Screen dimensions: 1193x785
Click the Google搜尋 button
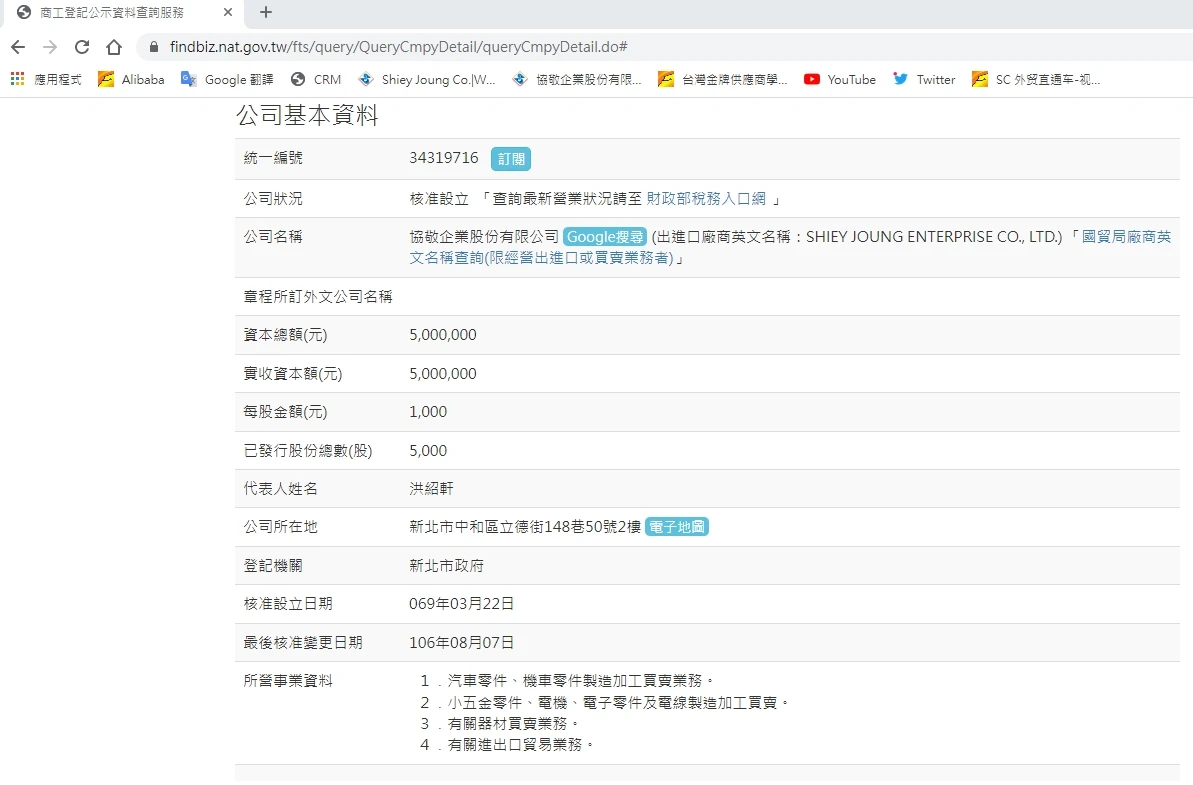[605, 237]
